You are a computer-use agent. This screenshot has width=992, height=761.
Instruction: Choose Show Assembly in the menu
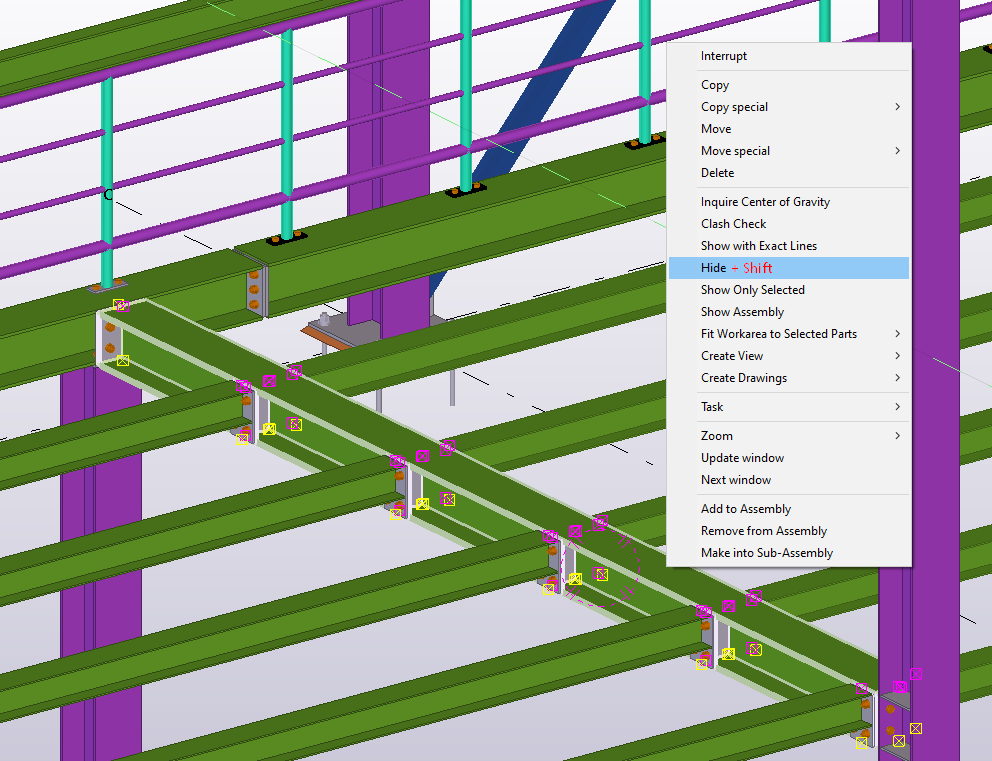(x=789, y=312)
